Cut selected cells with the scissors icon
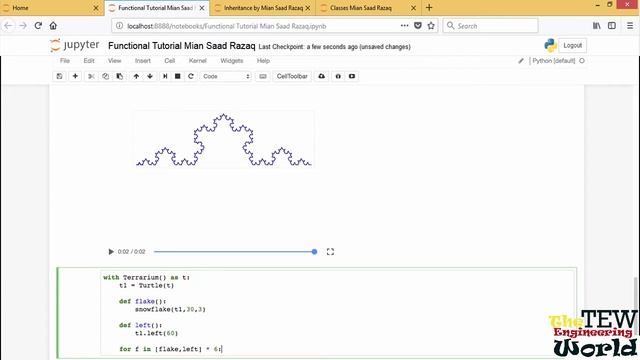This screenshot has width=640, height=360. 91,76
